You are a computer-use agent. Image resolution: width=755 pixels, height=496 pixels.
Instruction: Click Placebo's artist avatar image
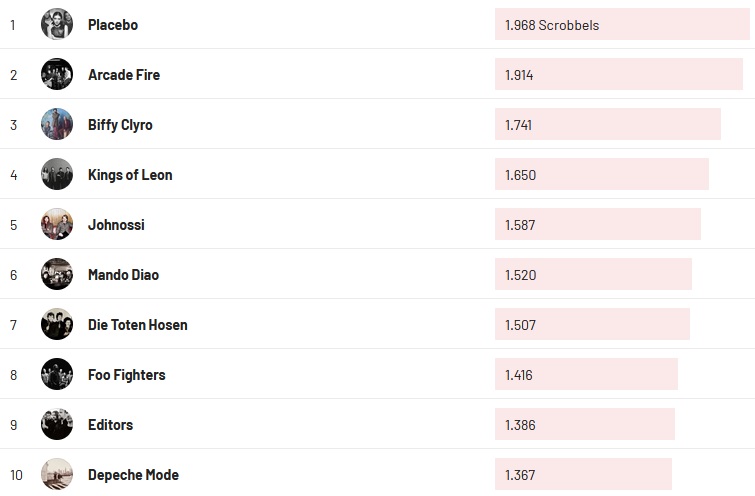click(x=57, y=24)
